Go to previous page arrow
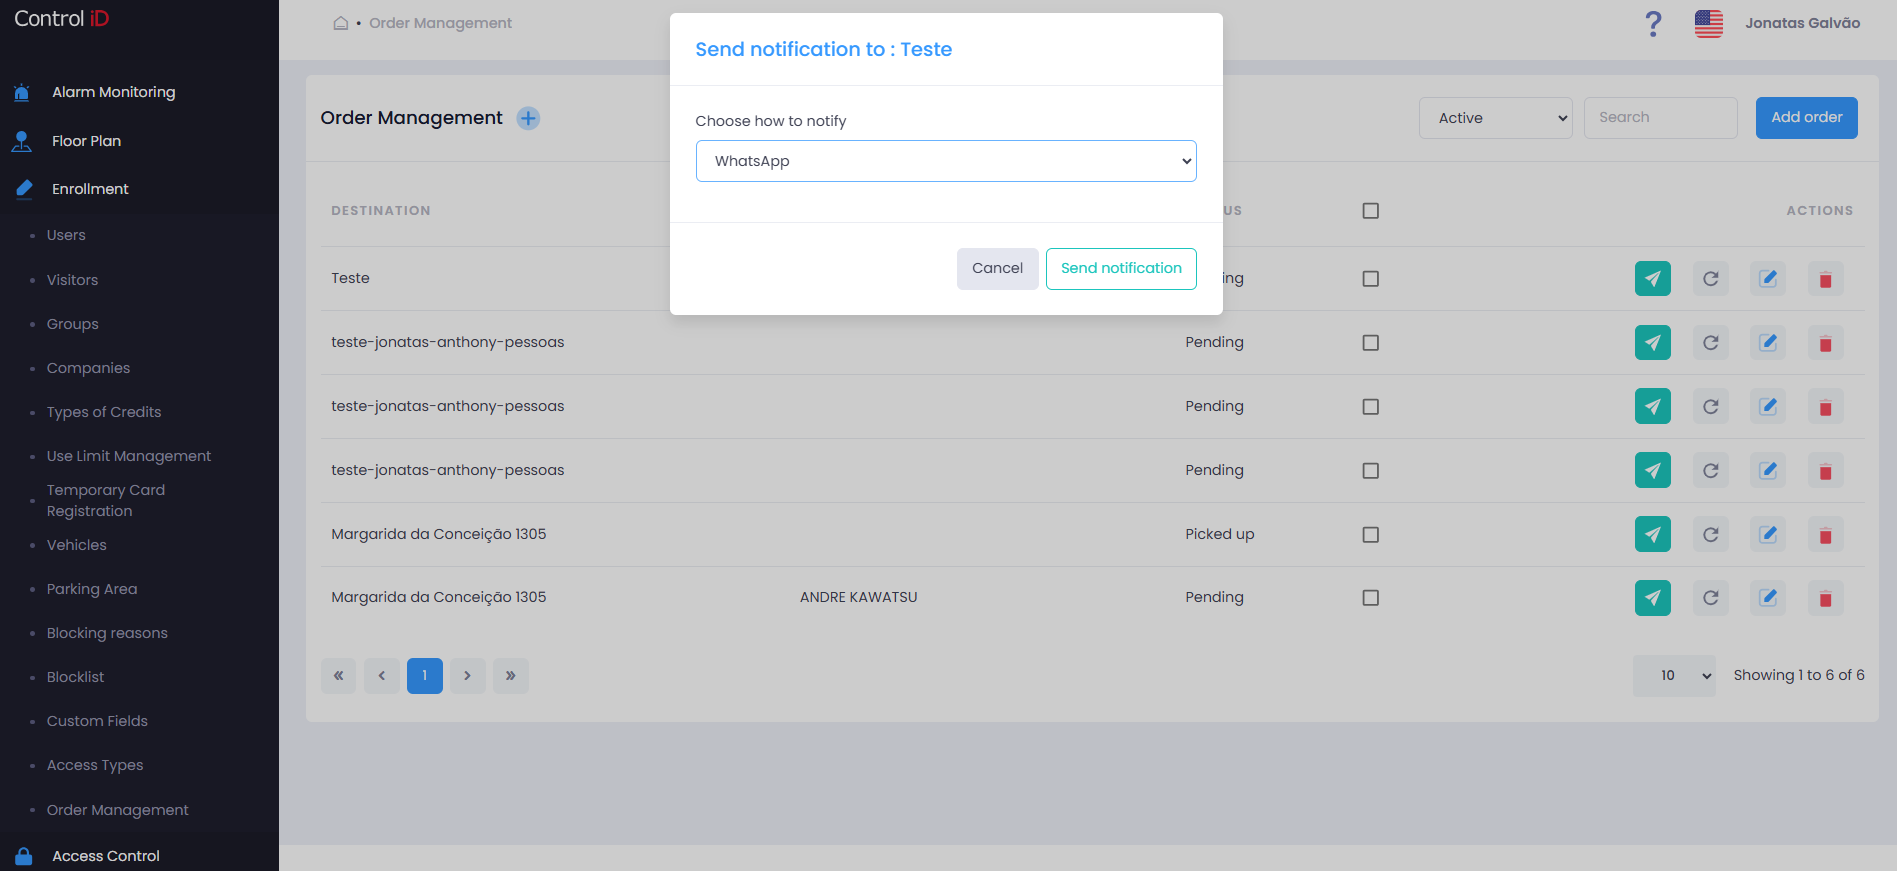Screen dimensions: 1897x871 (x=382, y=676)
